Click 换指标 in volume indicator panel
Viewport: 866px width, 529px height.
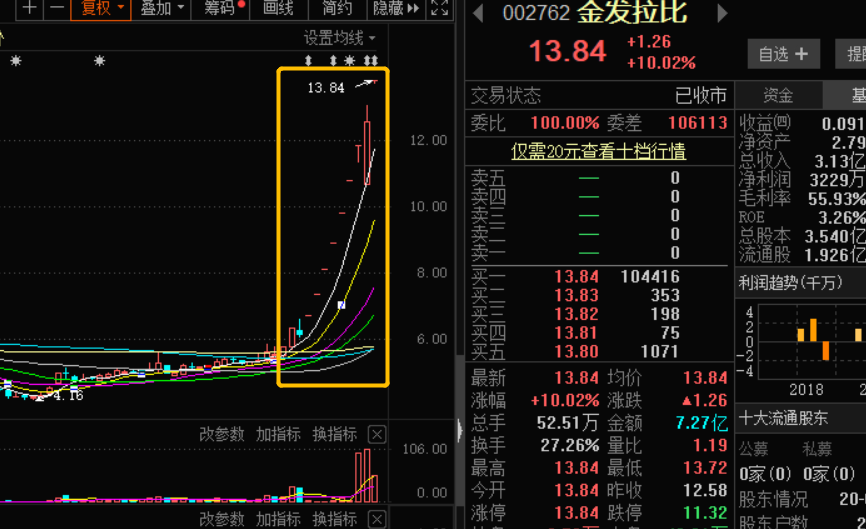(x=334, y=435)
